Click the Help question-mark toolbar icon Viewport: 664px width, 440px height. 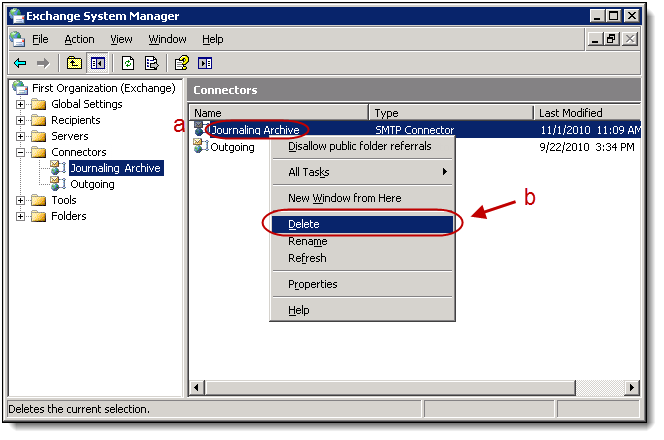pos(182,64)
